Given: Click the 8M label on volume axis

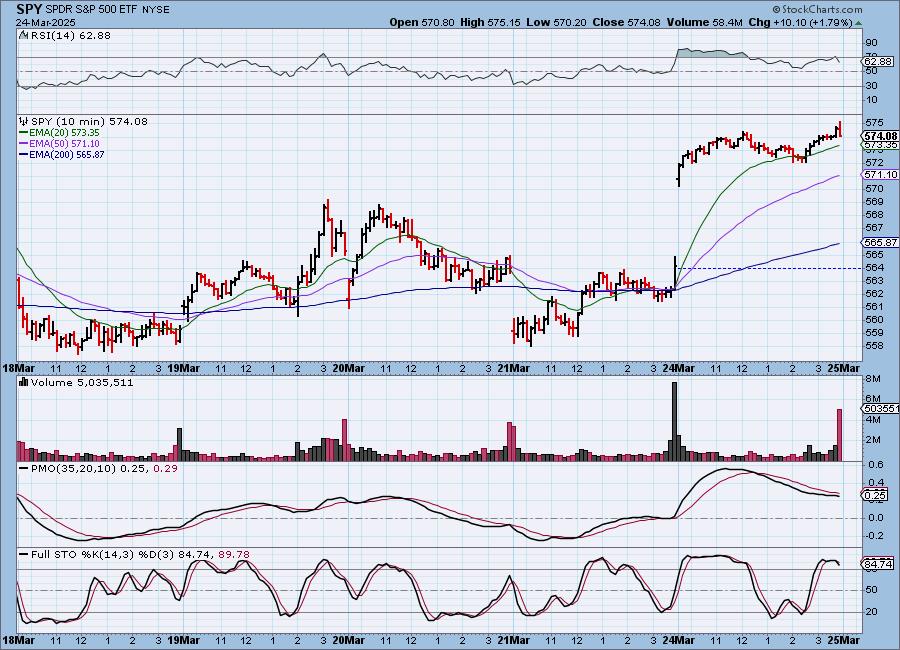Looking at the screenshot, I should 873,379.
